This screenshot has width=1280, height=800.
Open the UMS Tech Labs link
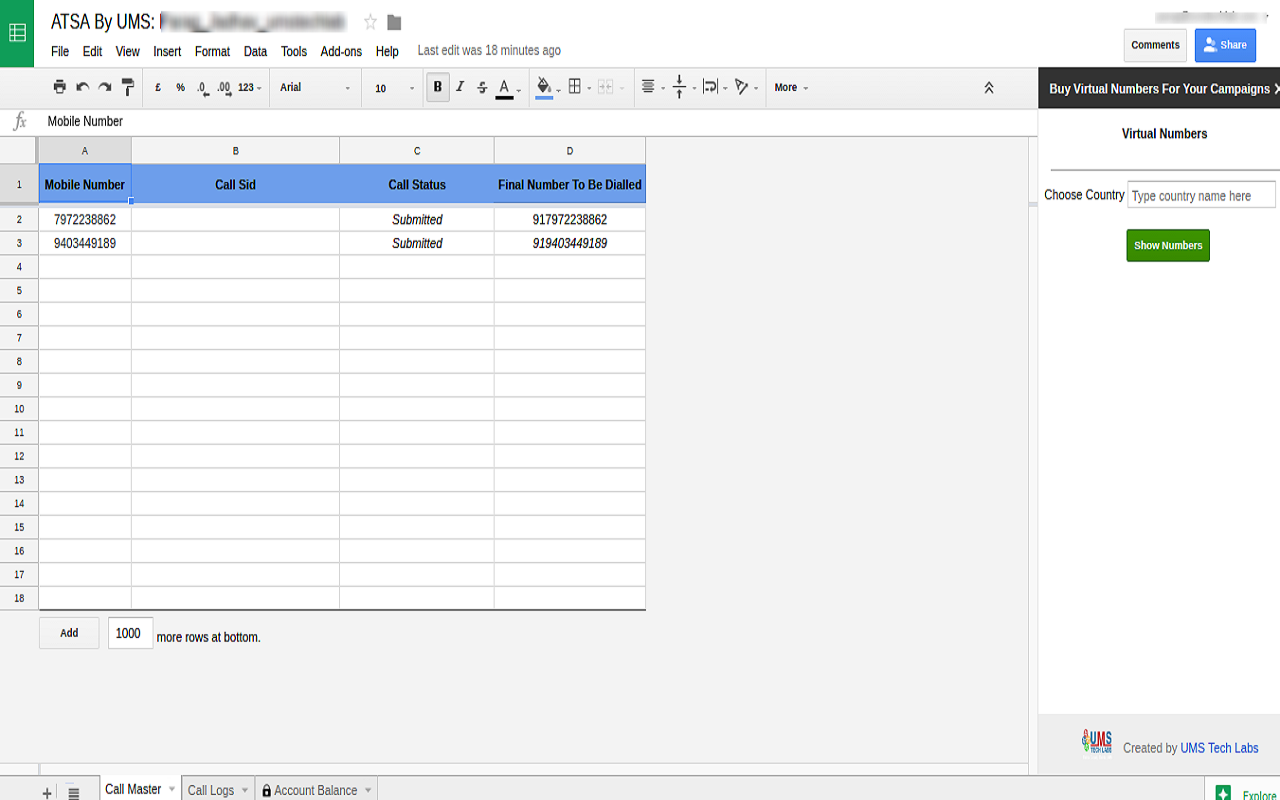click(1219, 748)
